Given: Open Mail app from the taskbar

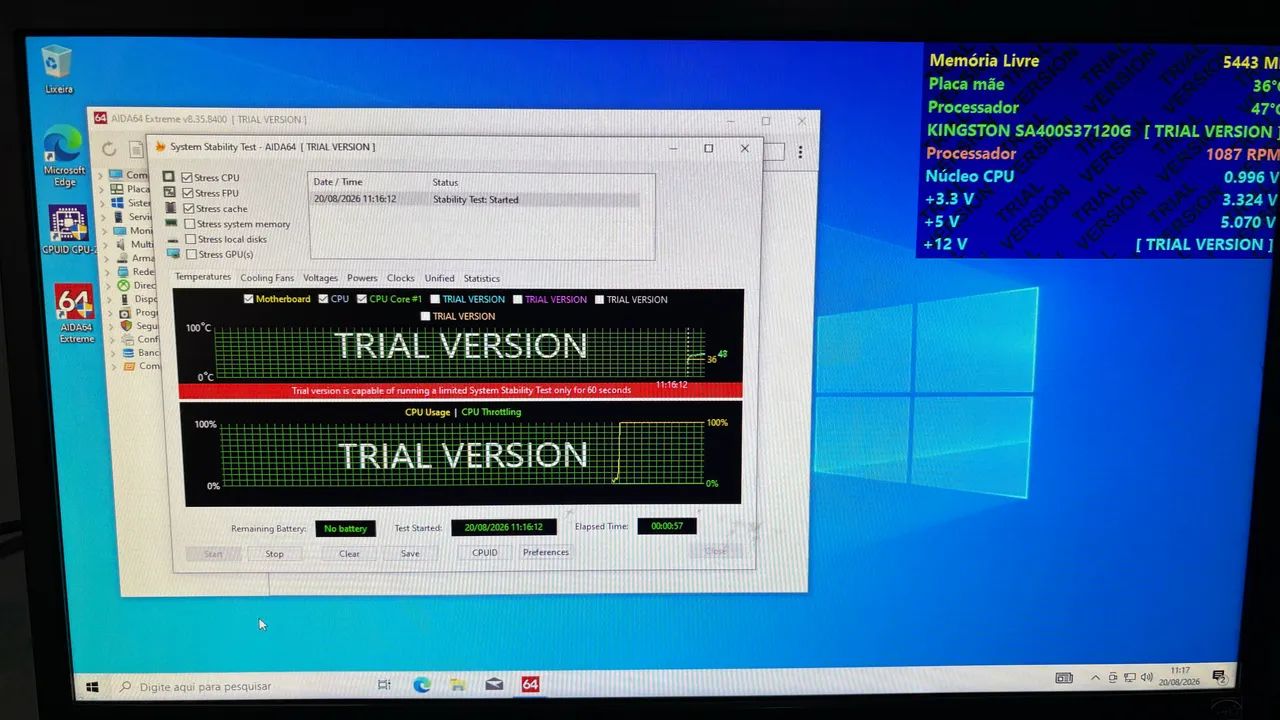Looking at the screenshot, I should [494, 685].
